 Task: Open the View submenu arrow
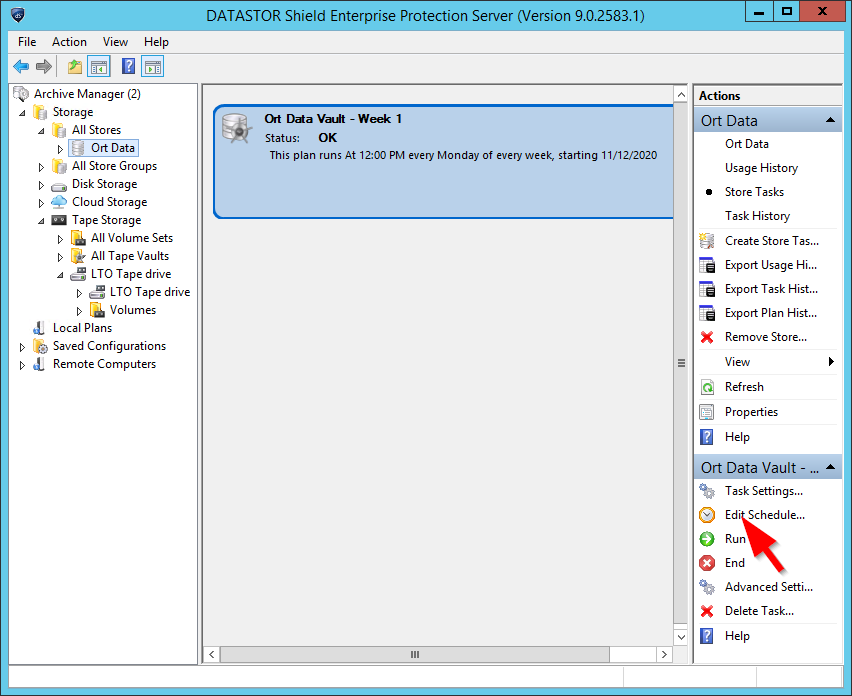(831, 362)
